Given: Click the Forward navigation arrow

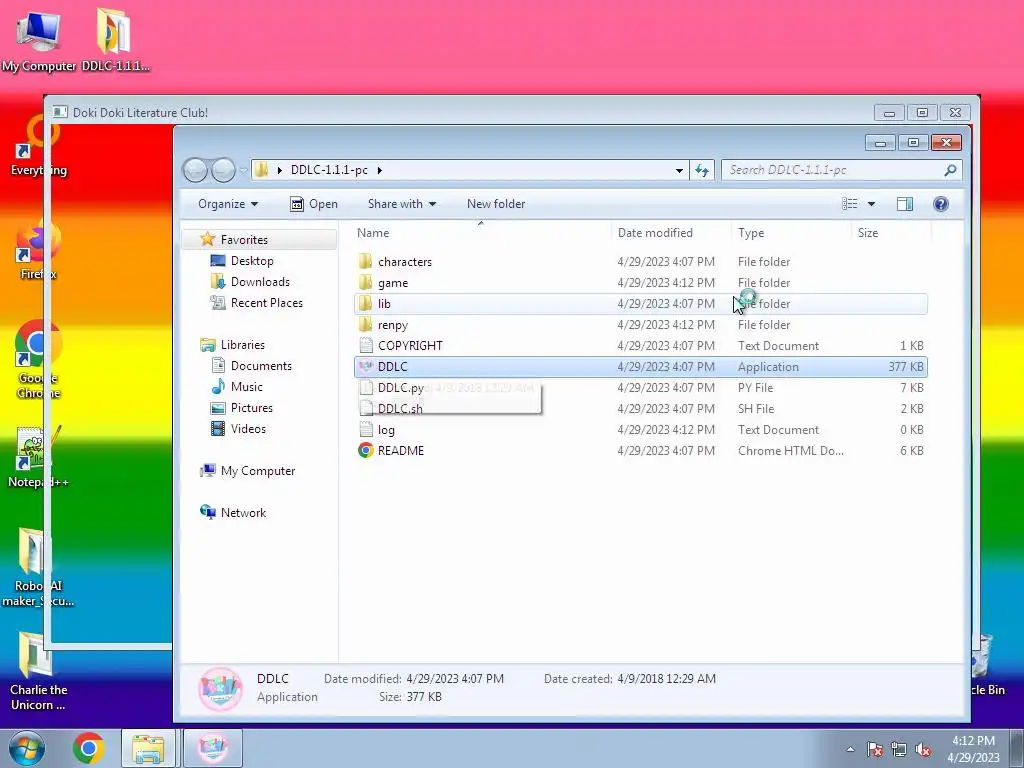Looking at the screenshot, I should coord(223,170).
